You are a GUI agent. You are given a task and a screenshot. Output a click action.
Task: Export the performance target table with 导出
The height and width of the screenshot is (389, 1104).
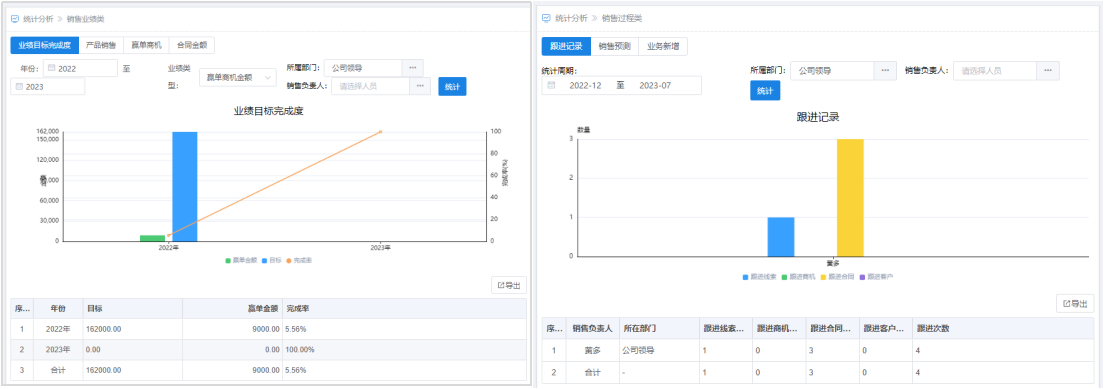click(508, 285)
